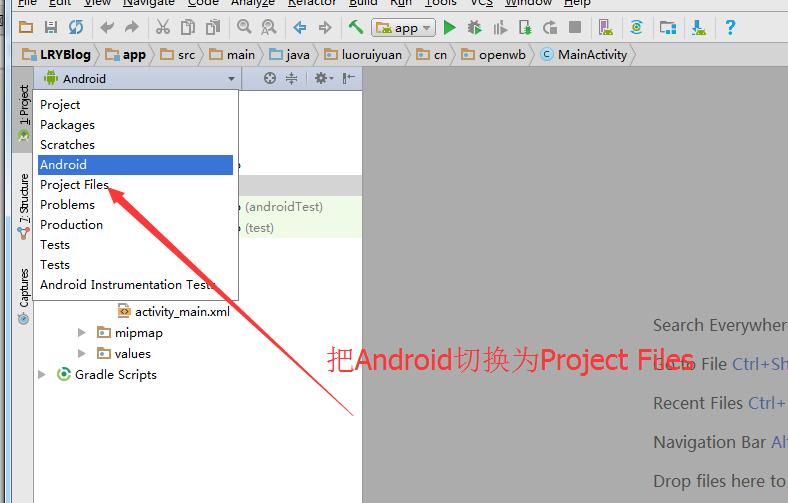Open the Refactor menu

[x=312, y=3]
